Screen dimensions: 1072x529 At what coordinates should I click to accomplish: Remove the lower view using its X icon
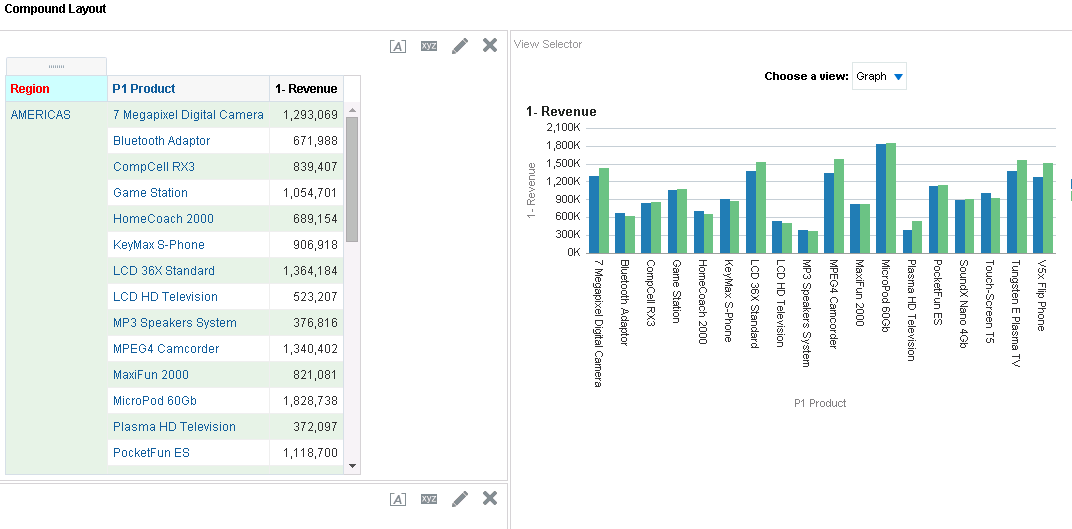490,498
